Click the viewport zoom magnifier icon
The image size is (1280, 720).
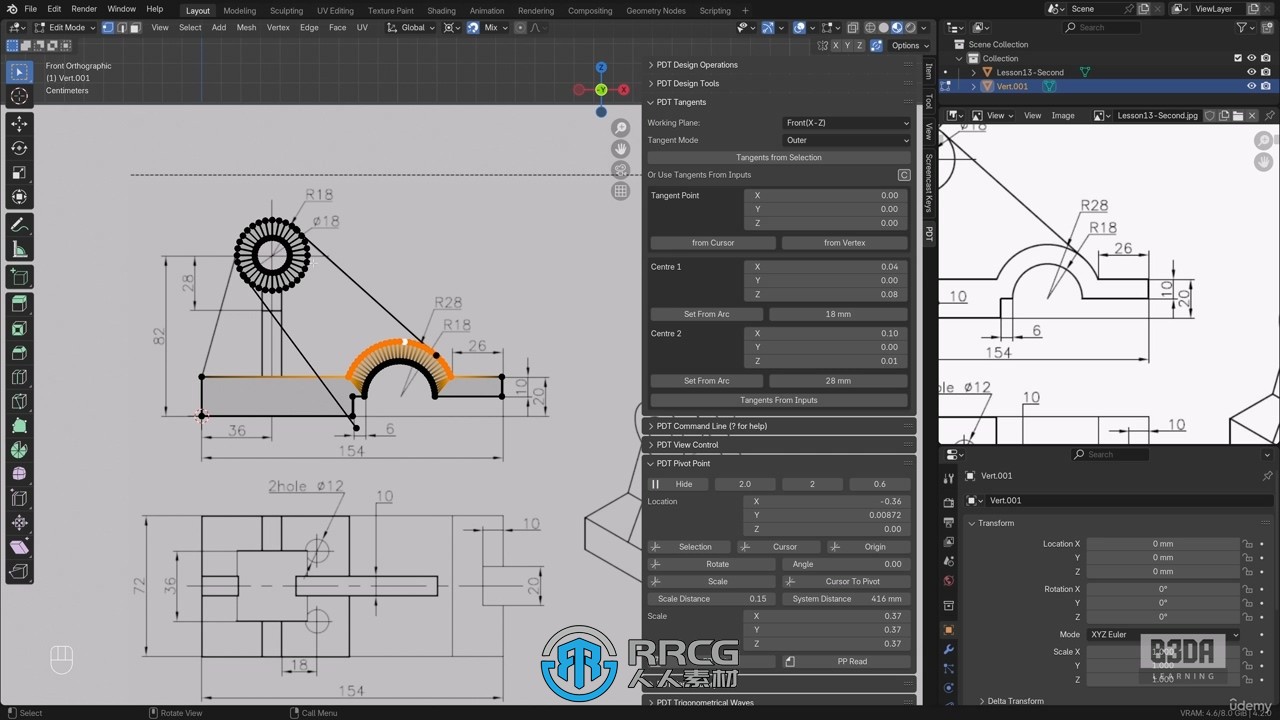621,128
